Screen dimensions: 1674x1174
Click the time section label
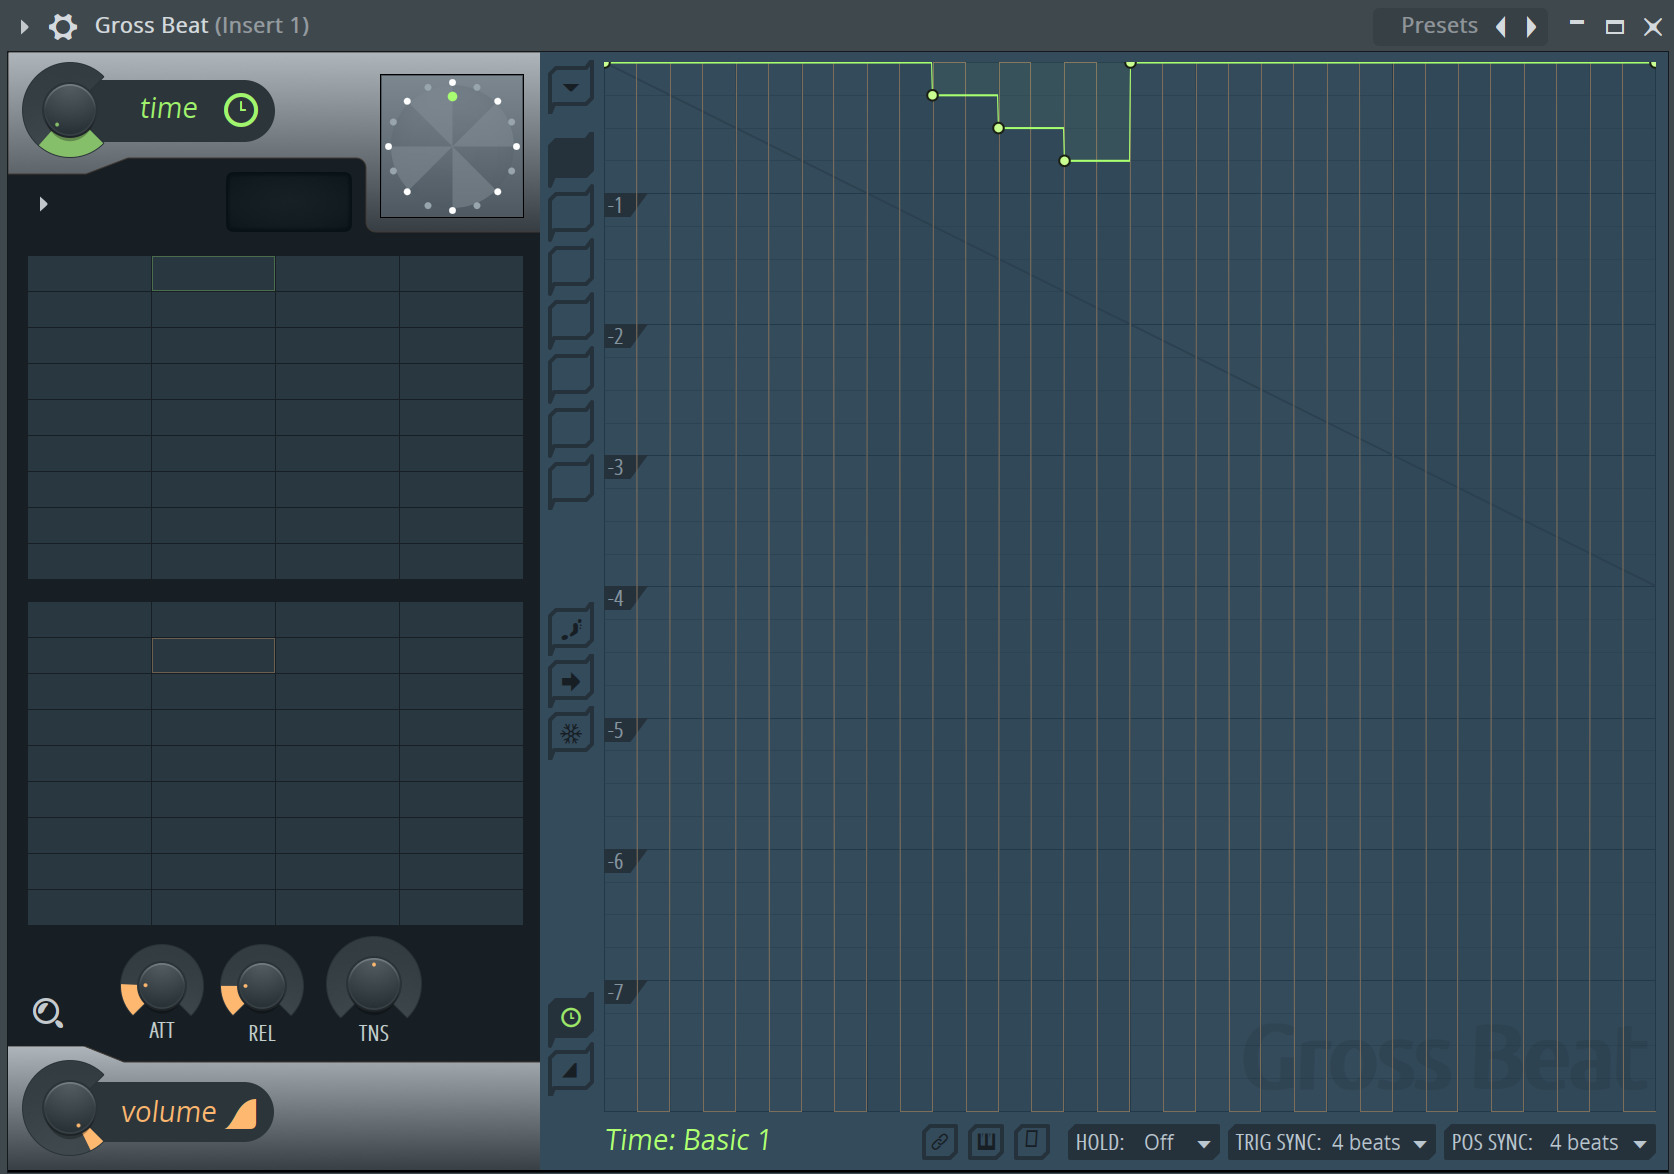168,108
